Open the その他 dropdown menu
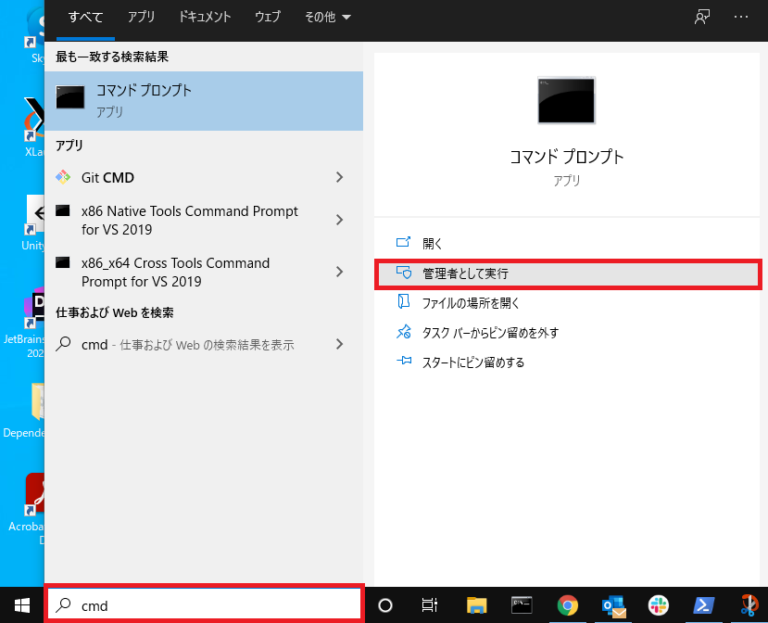This screenshot has width=768, height=623. click(327, 17)
